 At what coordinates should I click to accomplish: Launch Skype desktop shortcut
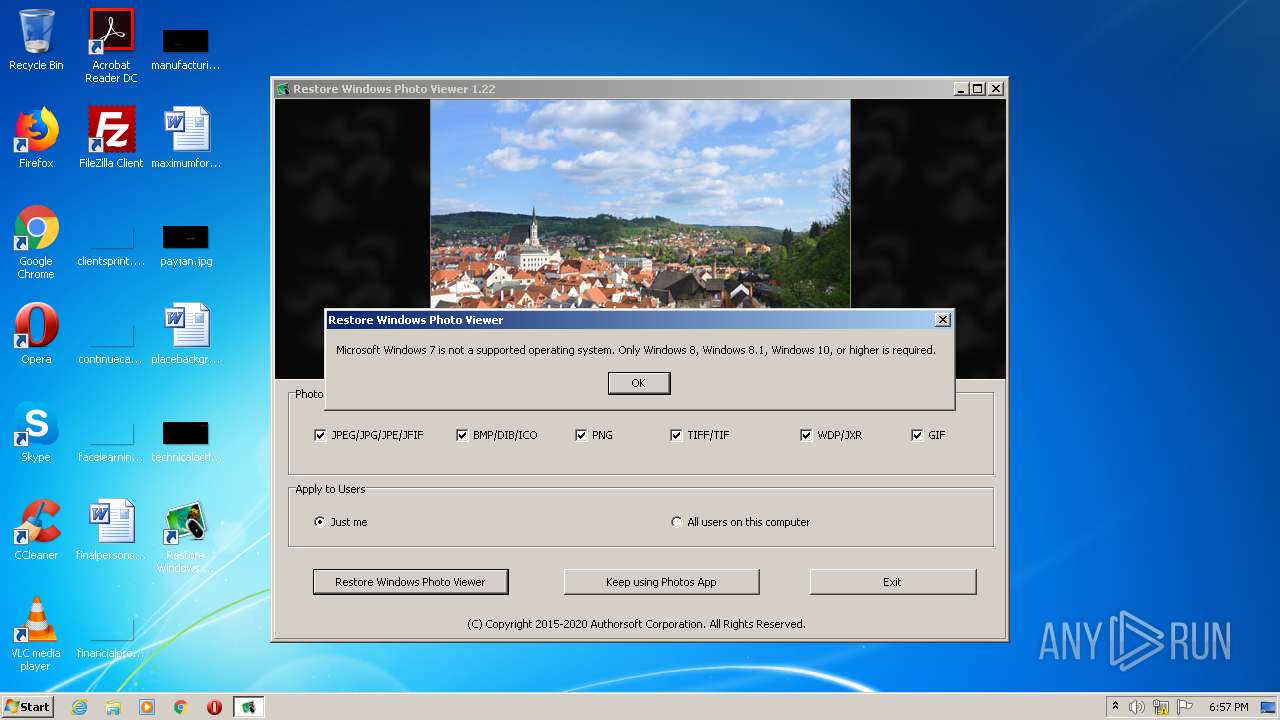36,432
